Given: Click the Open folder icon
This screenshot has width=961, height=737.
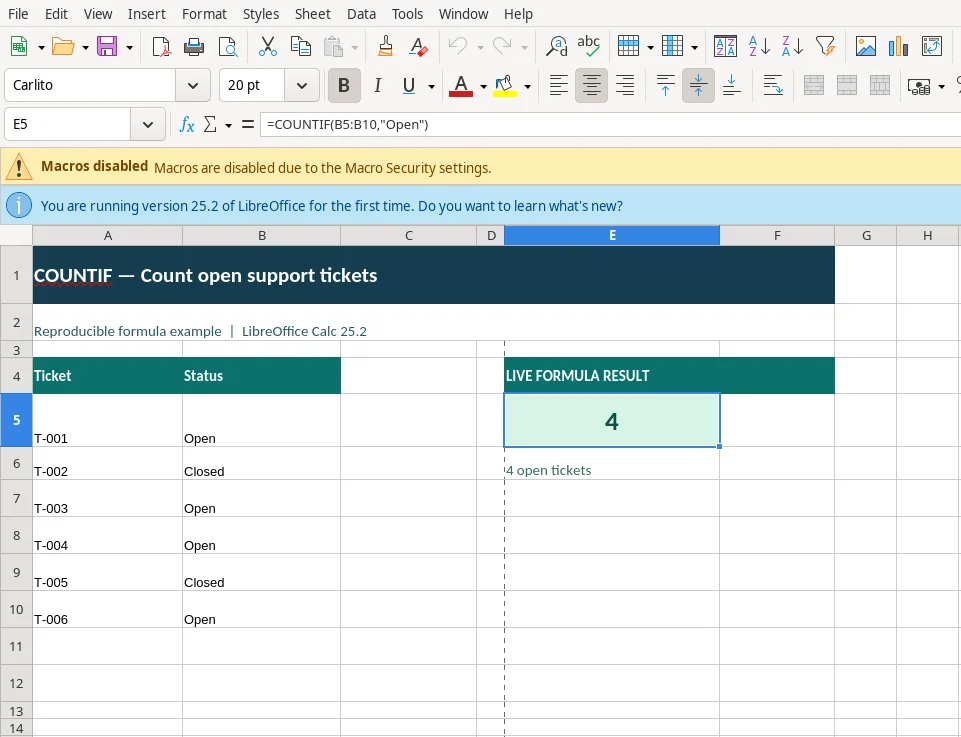Looking at the screenshot, I should pyautogui.click(x=63, y=47).
